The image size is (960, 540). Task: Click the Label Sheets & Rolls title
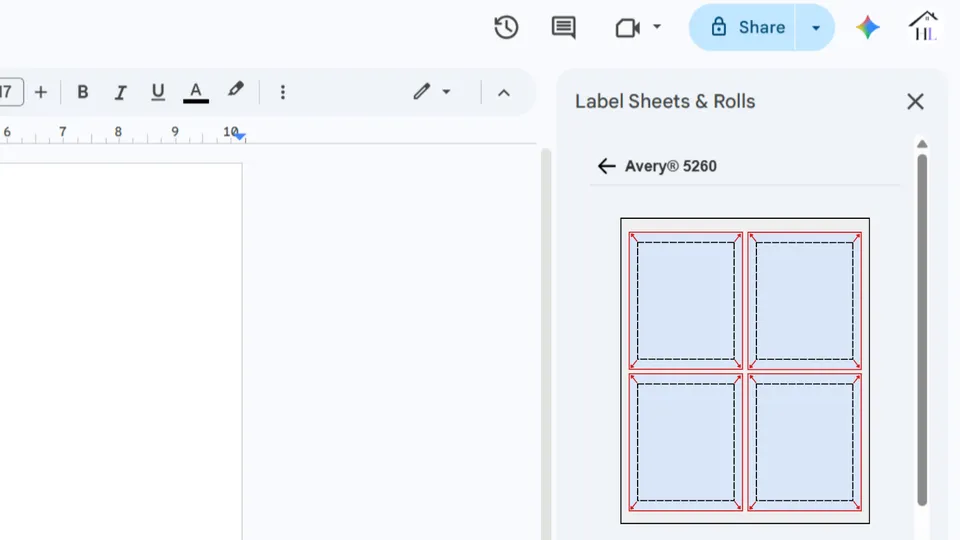tap(665, 101)
